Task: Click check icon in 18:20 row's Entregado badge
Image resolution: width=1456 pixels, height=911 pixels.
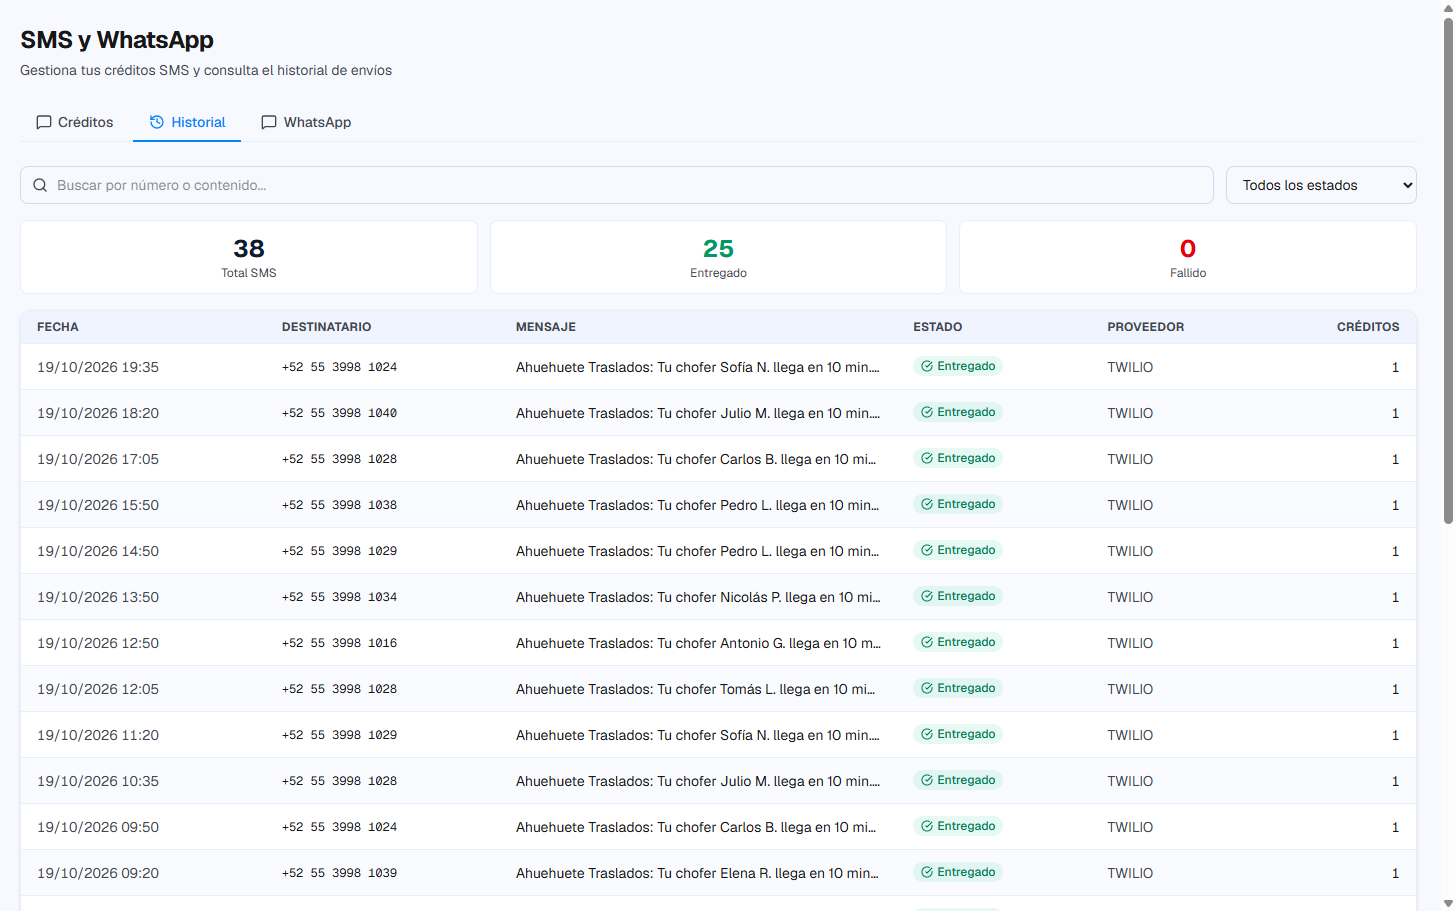Action: [927, 412]
